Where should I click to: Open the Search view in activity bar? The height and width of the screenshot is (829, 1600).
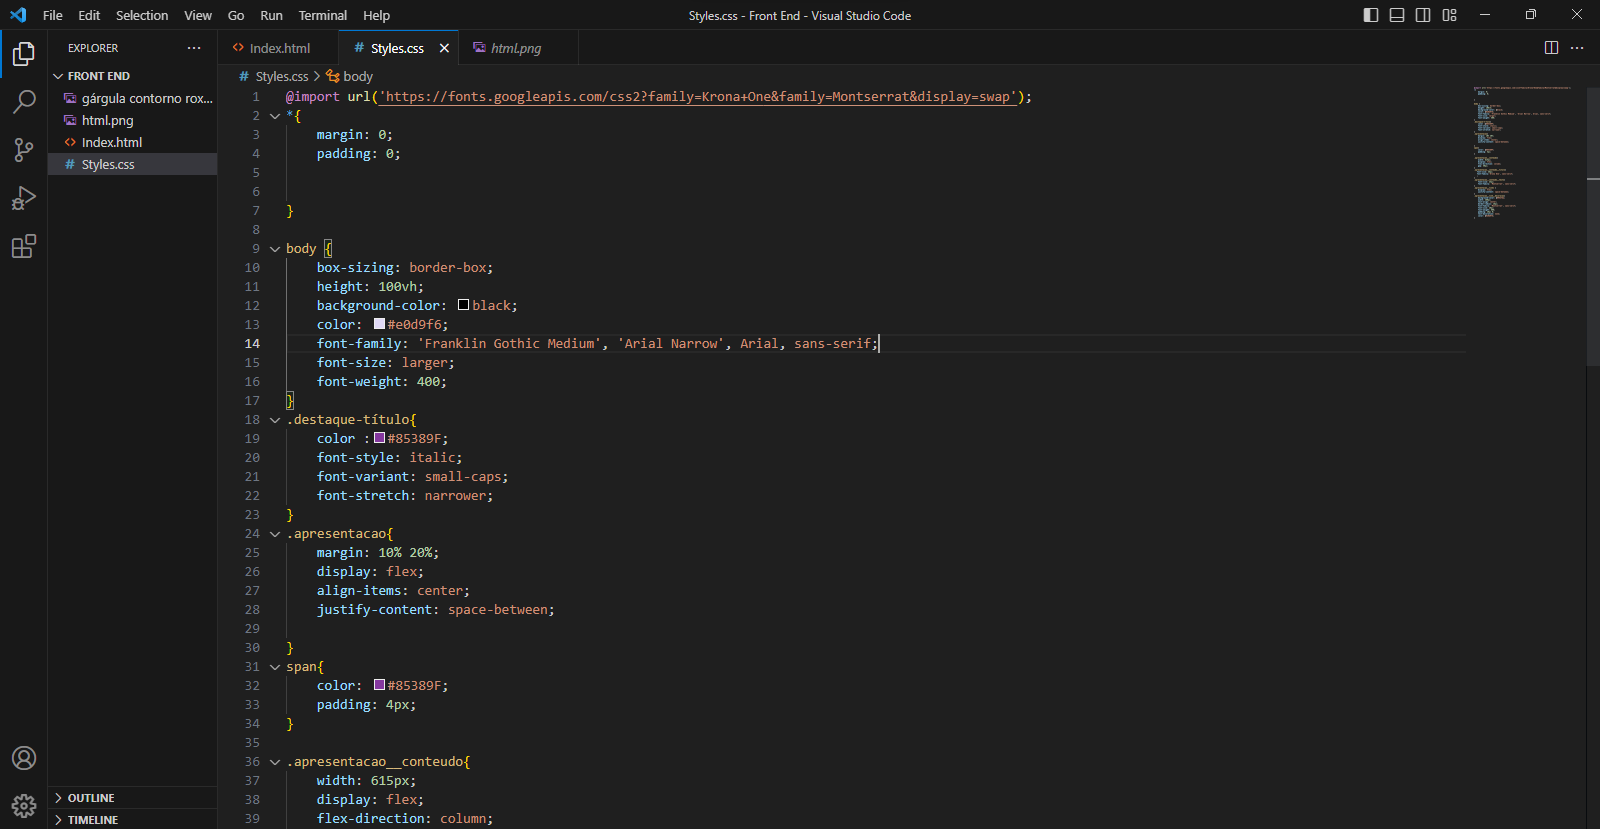(24, 101)
